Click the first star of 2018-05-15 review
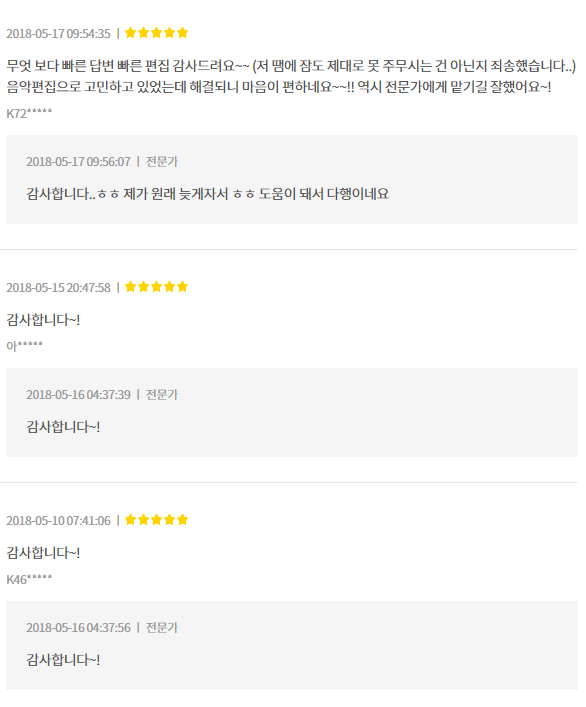The width and height of the screenshot is (586, 707). pyautogui.click(x=130, y=287)
